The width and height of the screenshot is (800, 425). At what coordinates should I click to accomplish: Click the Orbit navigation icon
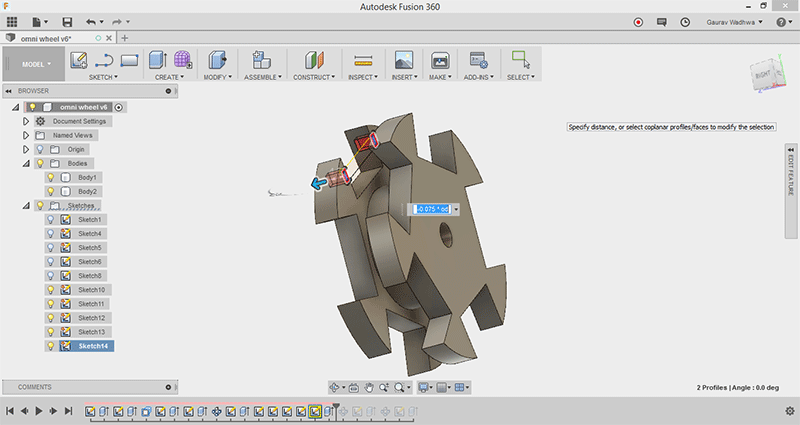pyautogui.click(x=334, y=387)
